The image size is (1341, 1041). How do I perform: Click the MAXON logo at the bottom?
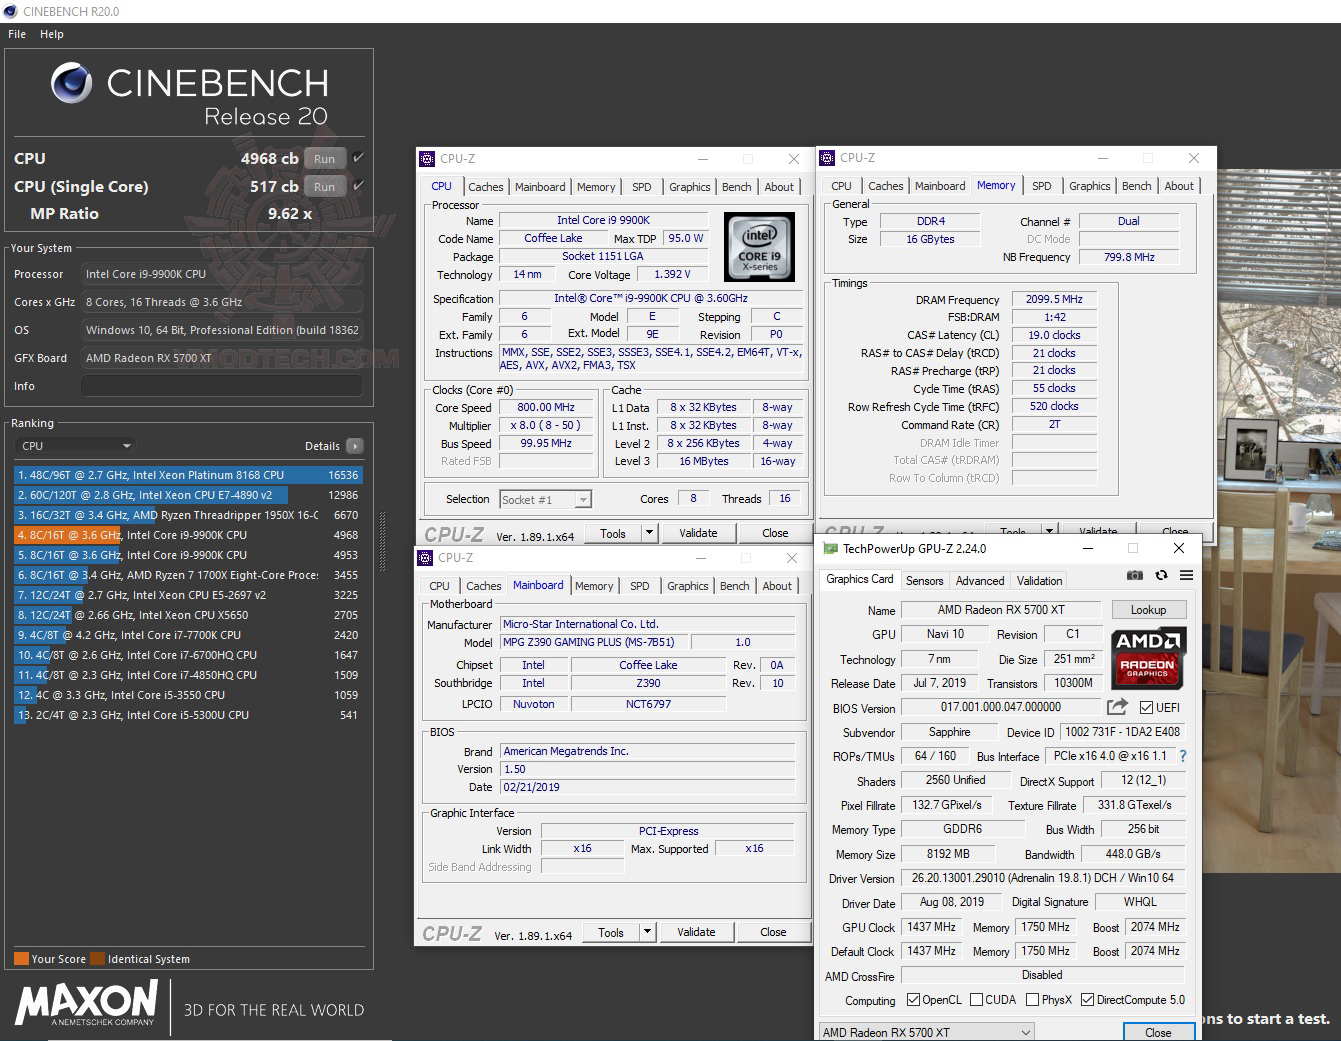86,1003
